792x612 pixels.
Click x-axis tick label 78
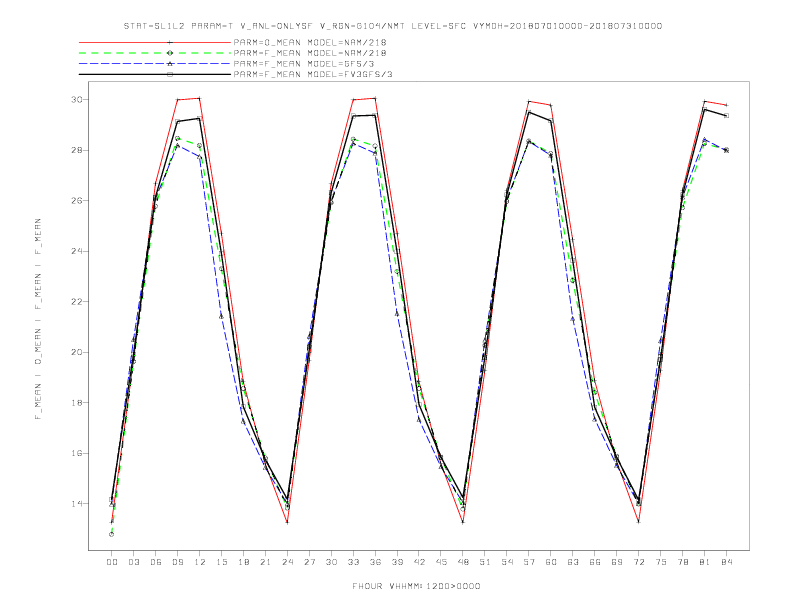click(x=682, y=562)
